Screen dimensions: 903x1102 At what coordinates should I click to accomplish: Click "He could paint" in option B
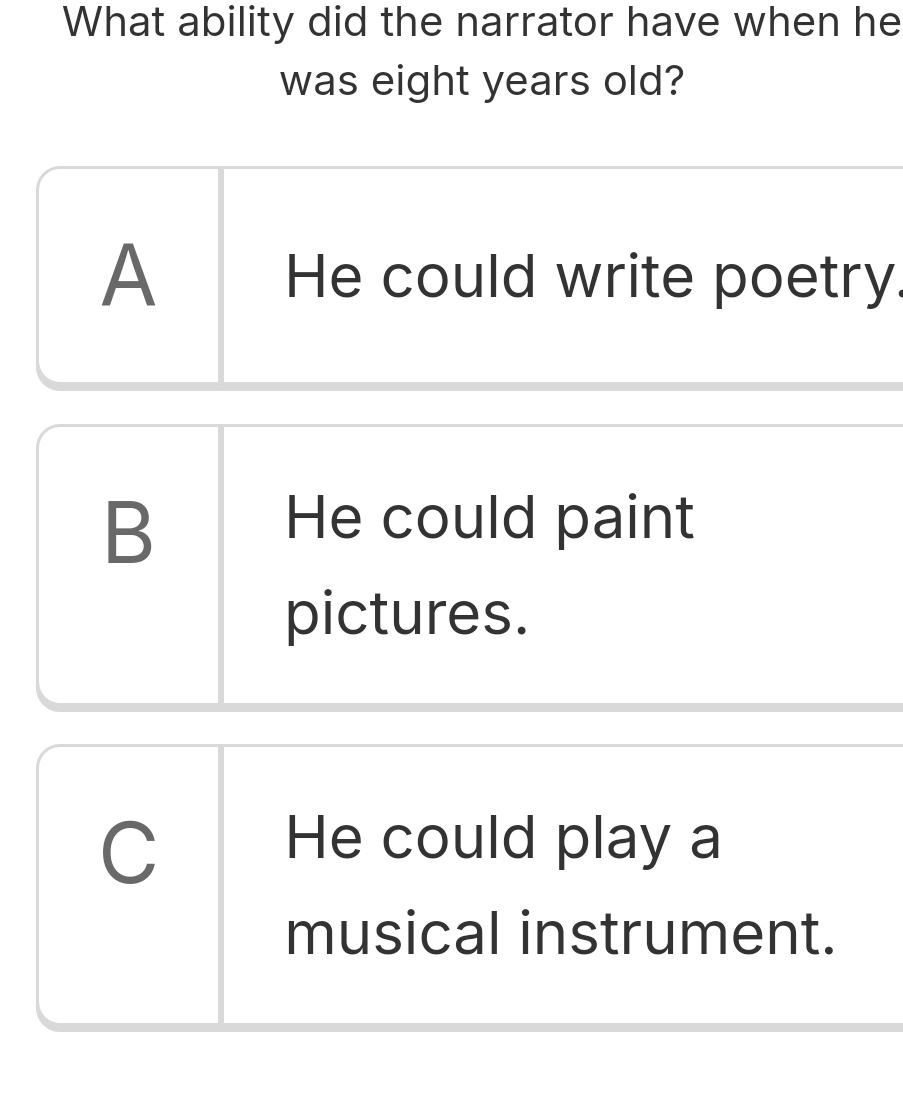click(x=489, y=518)
